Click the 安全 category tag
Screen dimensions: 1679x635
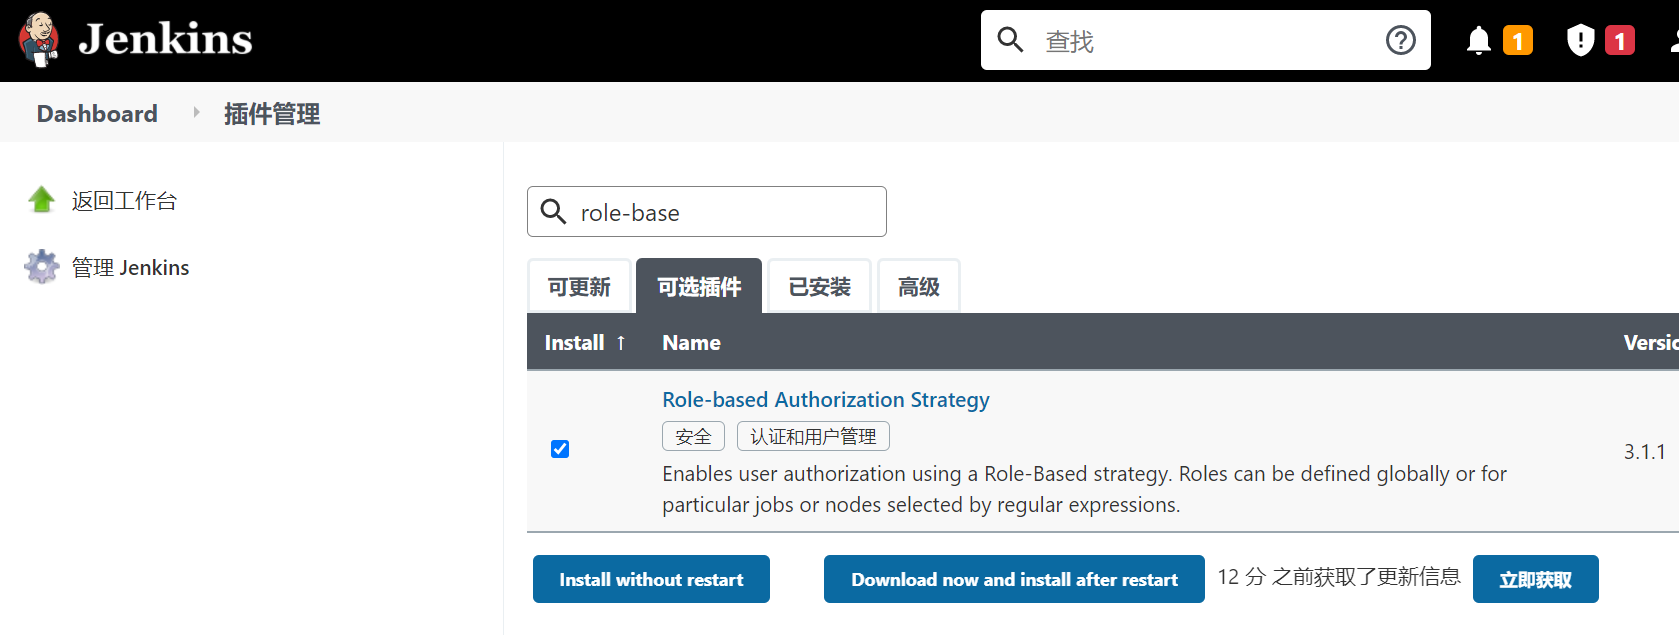click(x=693, y=436)
